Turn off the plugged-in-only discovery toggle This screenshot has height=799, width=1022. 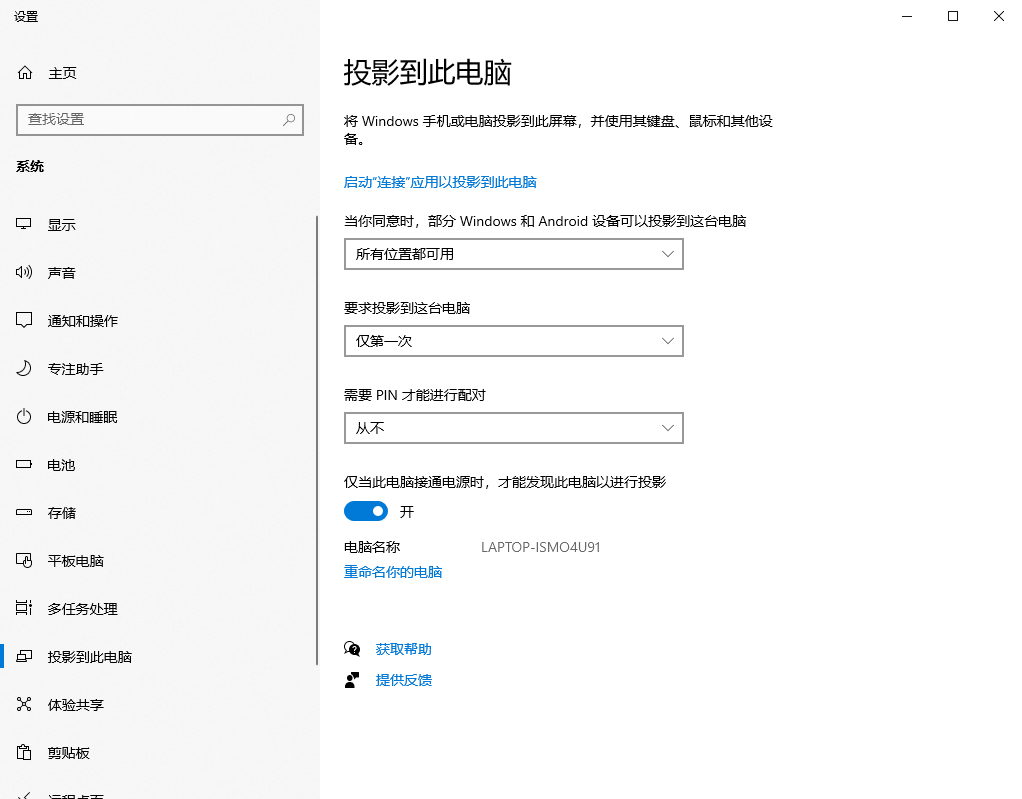(x=366, y=511)
